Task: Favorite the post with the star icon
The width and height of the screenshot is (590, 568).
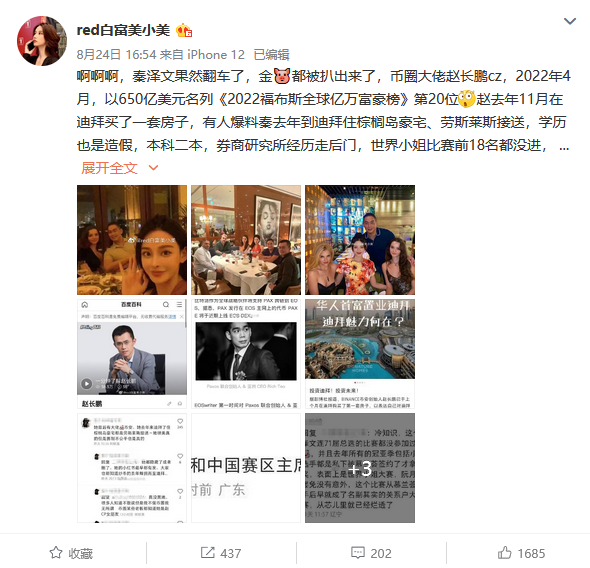Action: coord(56,553)
